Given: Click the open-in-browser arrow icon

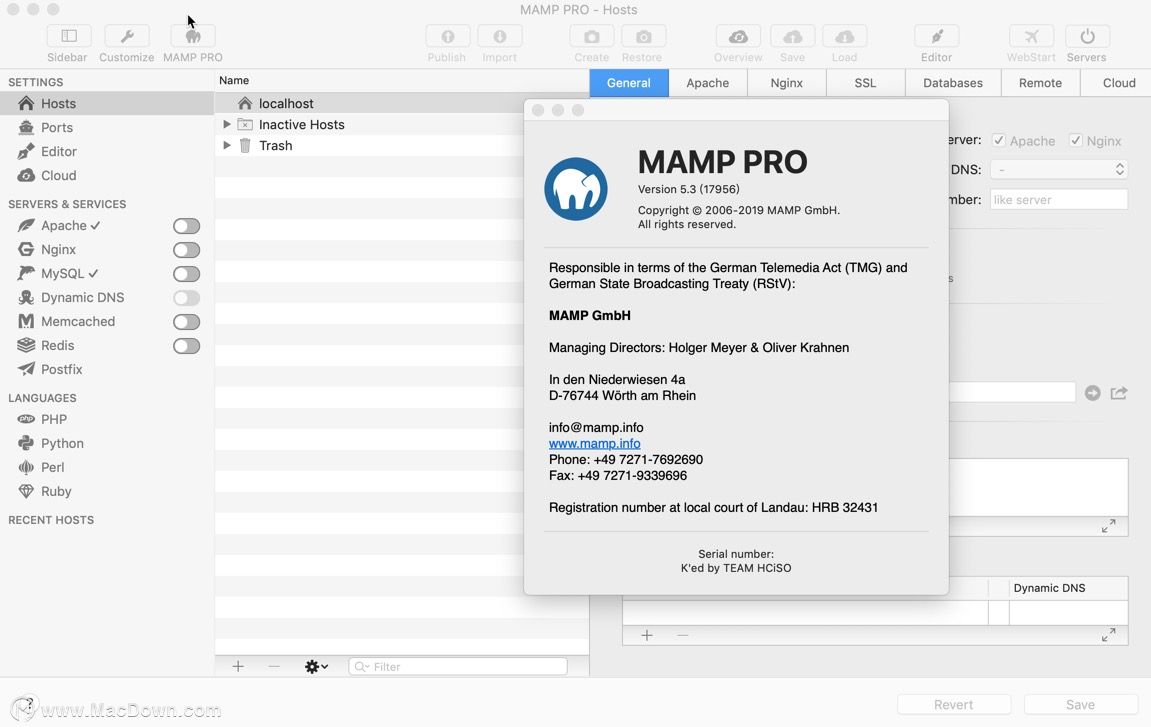Looking at the screenshot, I should pyautogui.click(x=1092, y=393).
